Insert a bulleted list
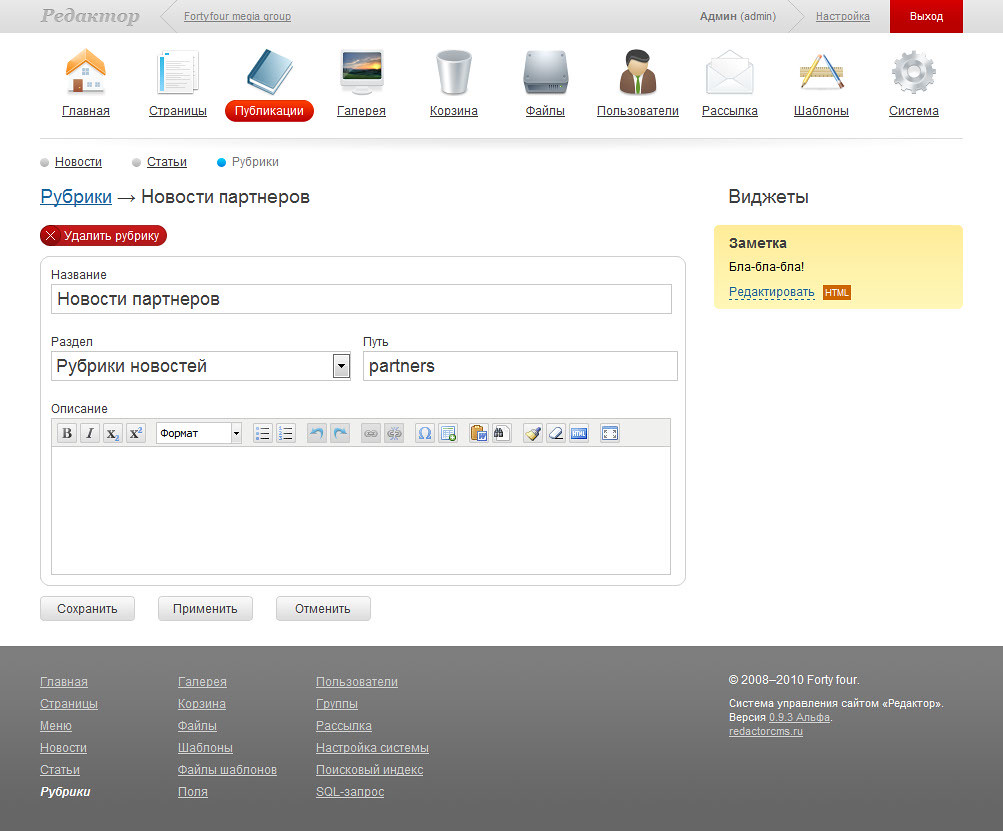This screenshot has width=1003, height=831. (x=263, y=433)
